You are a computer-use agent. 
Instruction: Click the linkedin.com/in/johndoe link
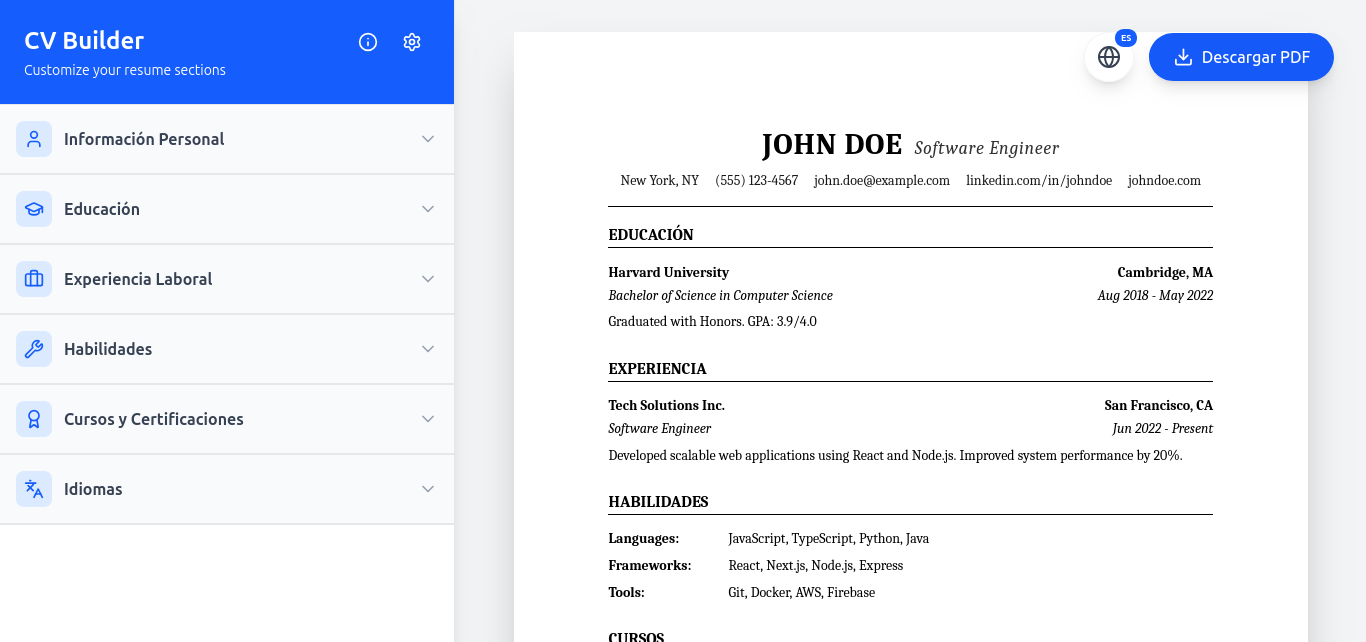(1038, 181)
